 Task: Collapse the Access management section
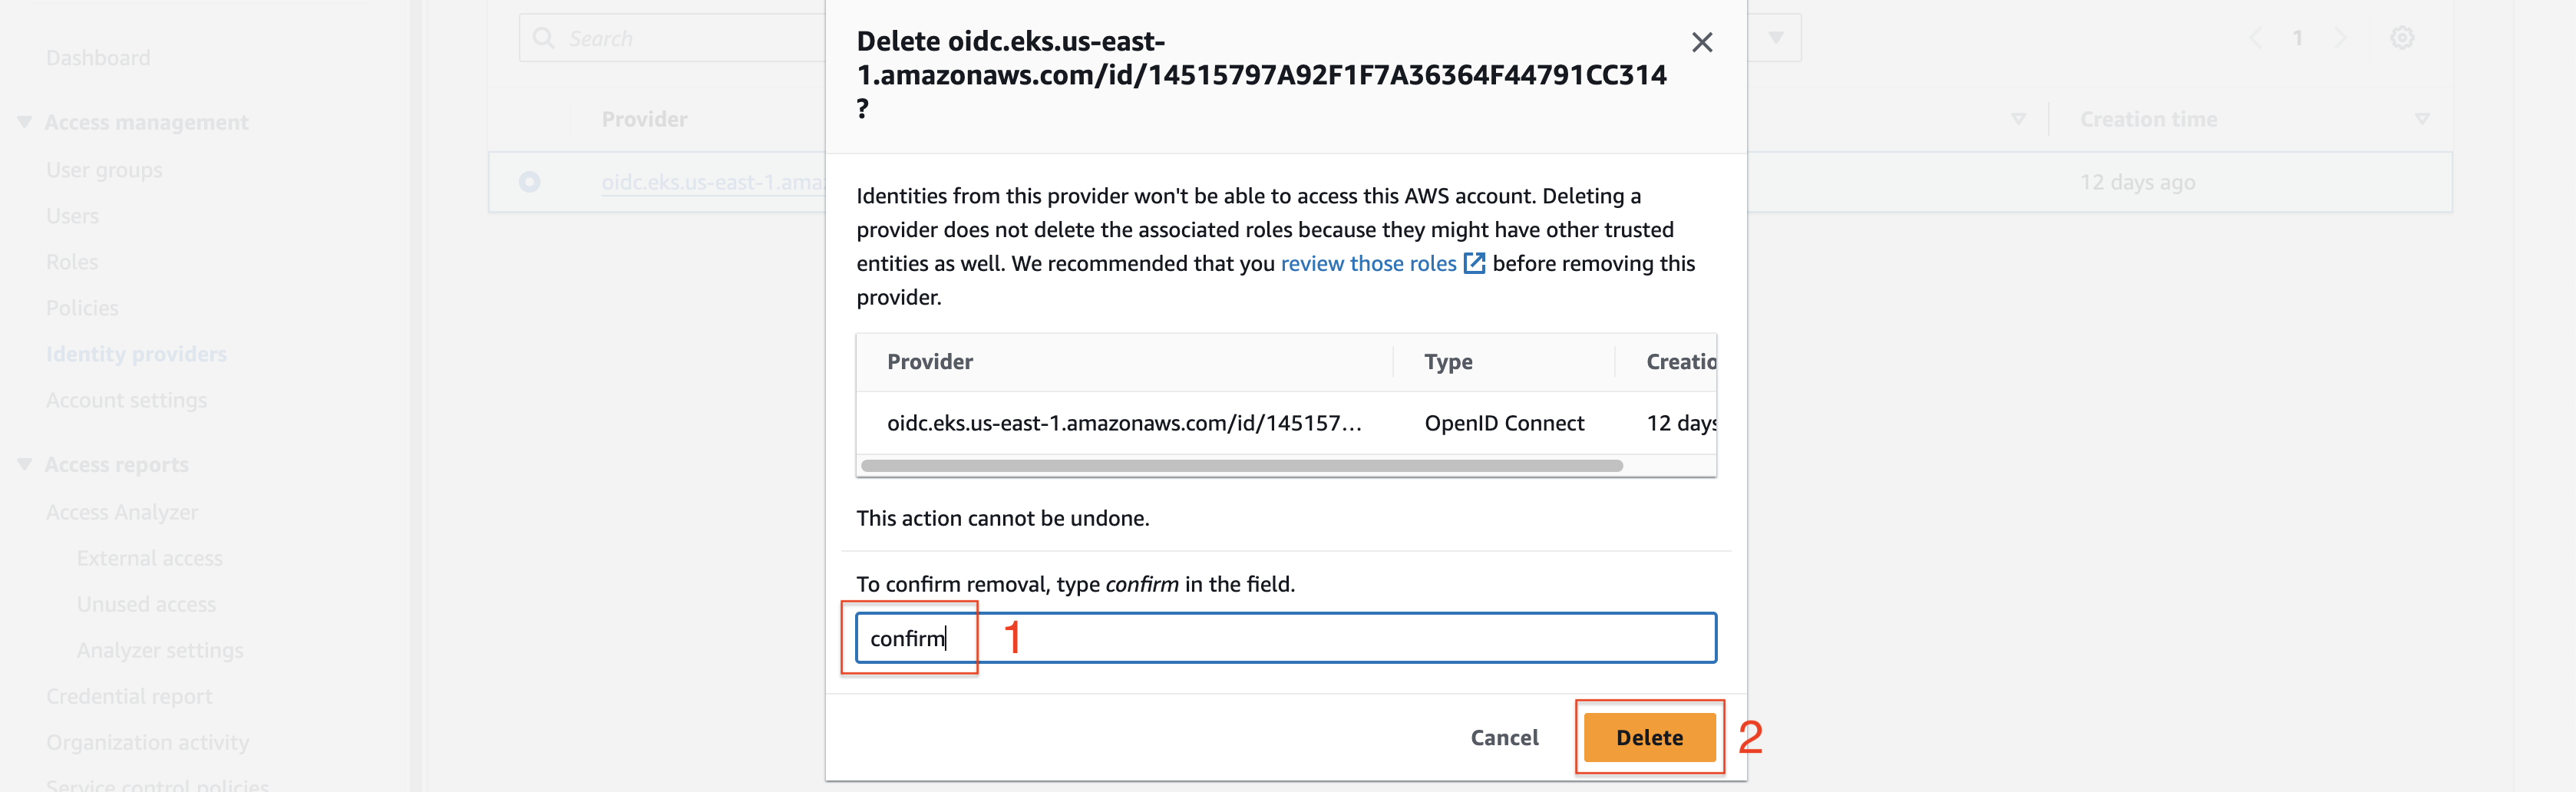25,122
